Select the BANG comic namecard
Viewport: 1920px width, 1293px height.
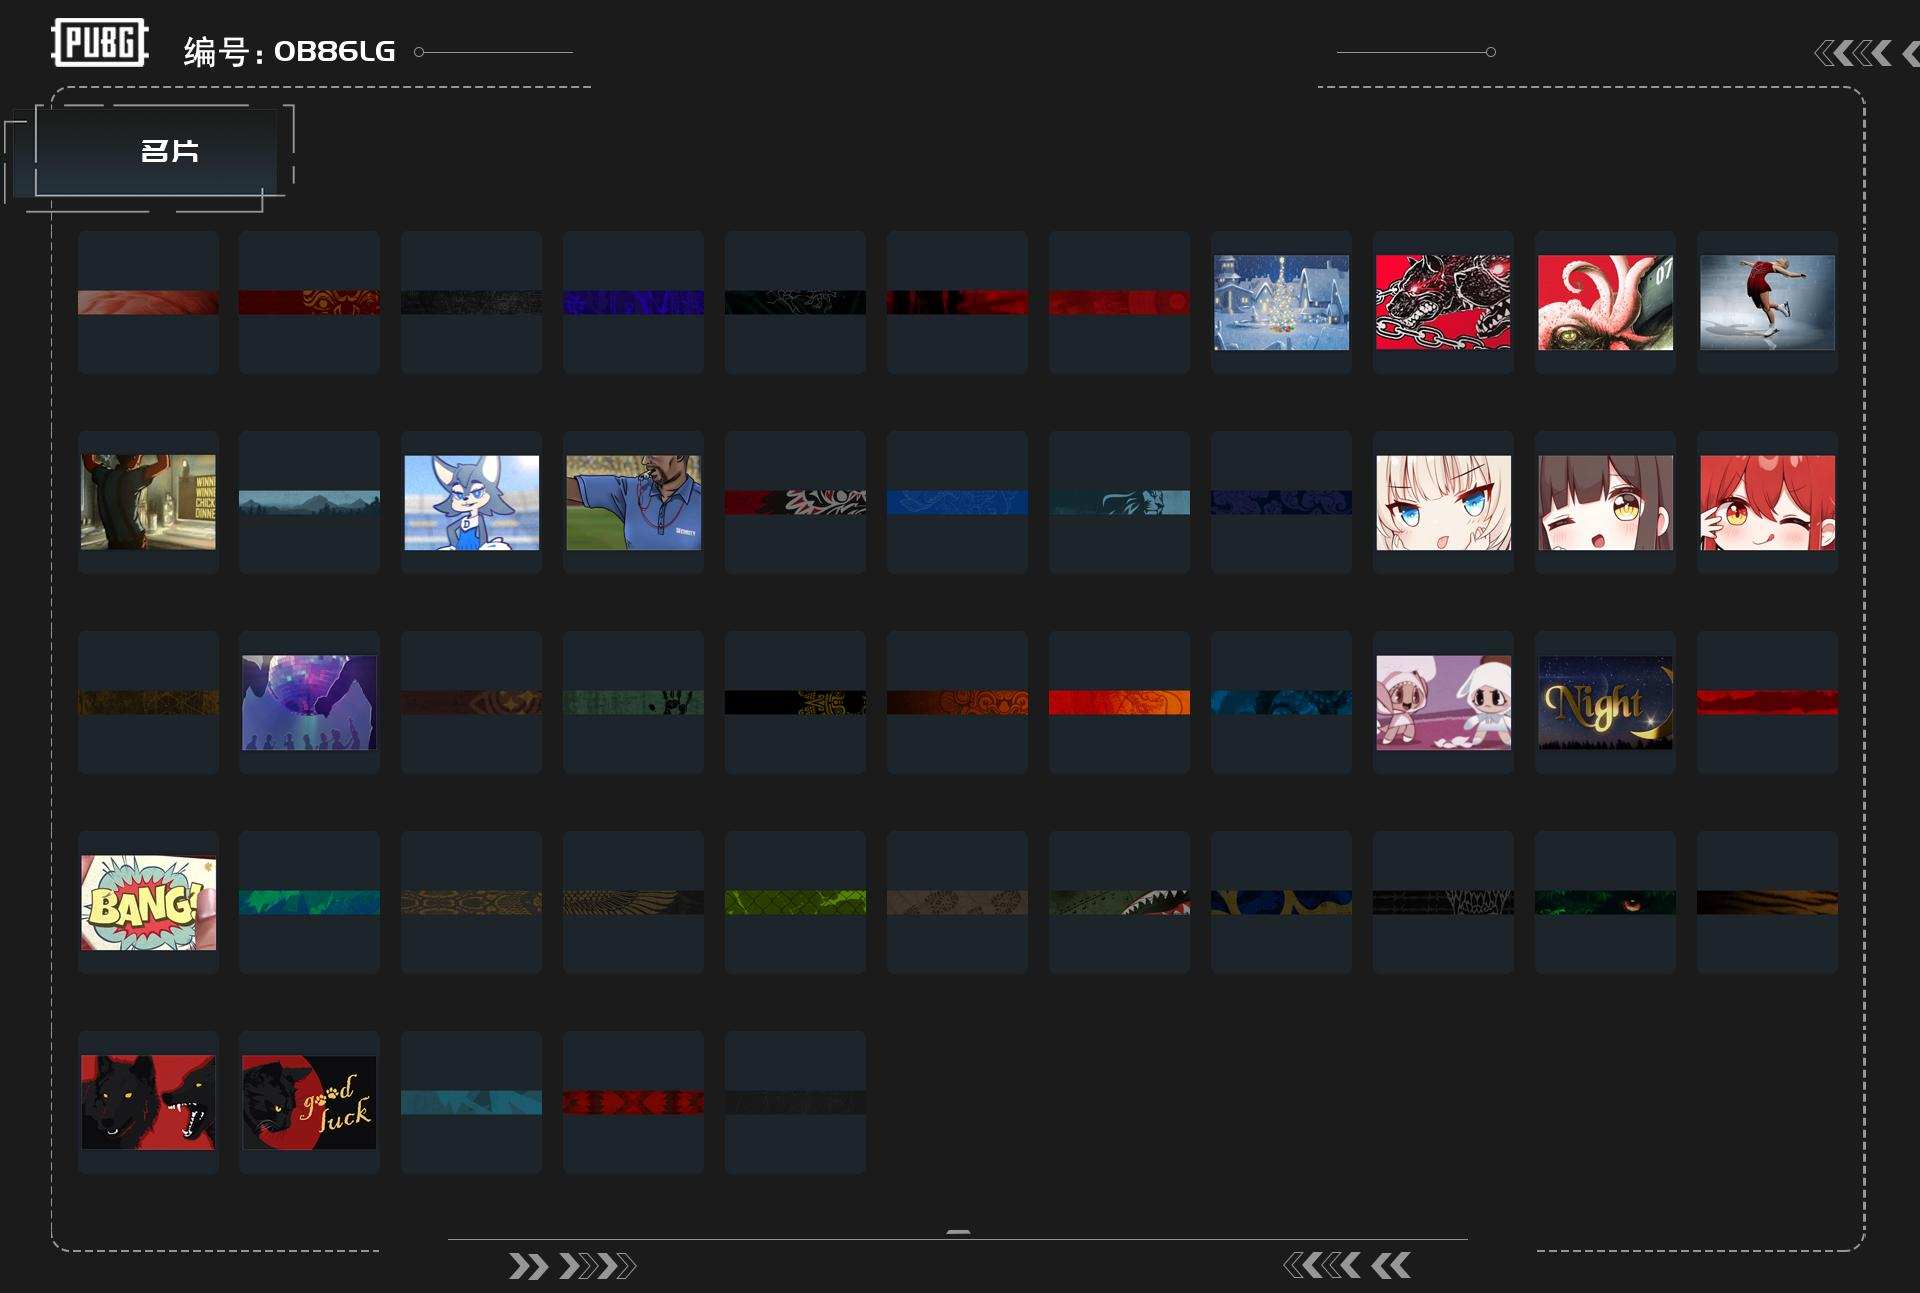pyautogui.click(x=148, y=902)
